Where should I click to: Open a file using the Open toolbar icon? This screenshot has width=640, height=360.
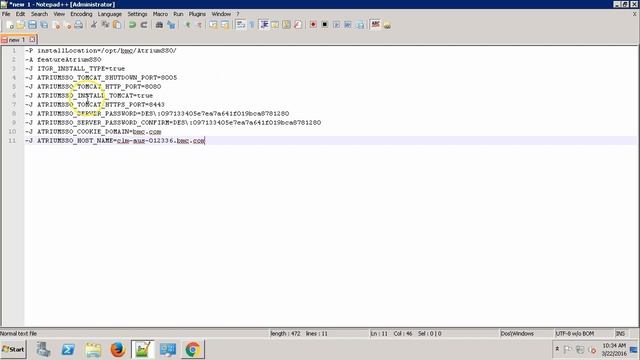(20, 25)
